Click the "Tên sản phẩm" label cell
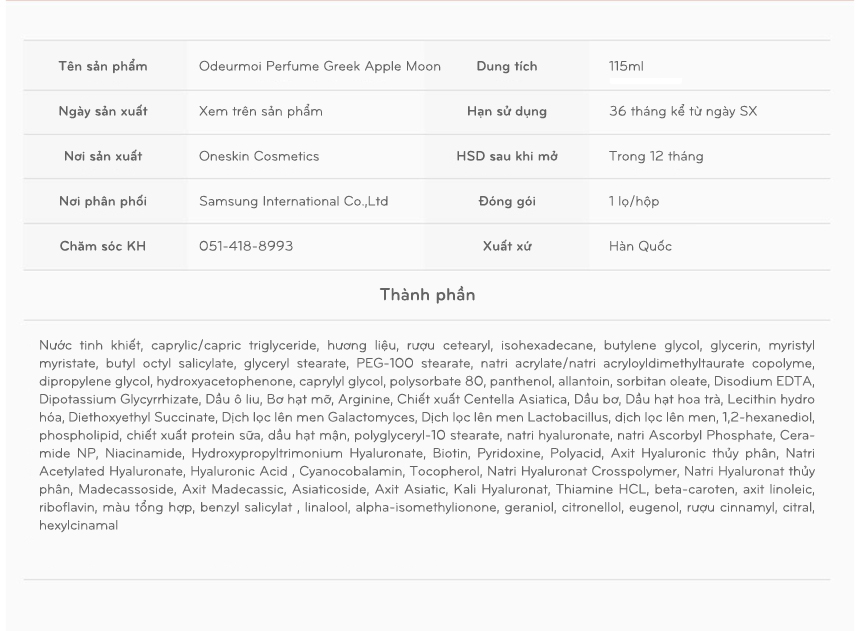 [x=103, y=66]
